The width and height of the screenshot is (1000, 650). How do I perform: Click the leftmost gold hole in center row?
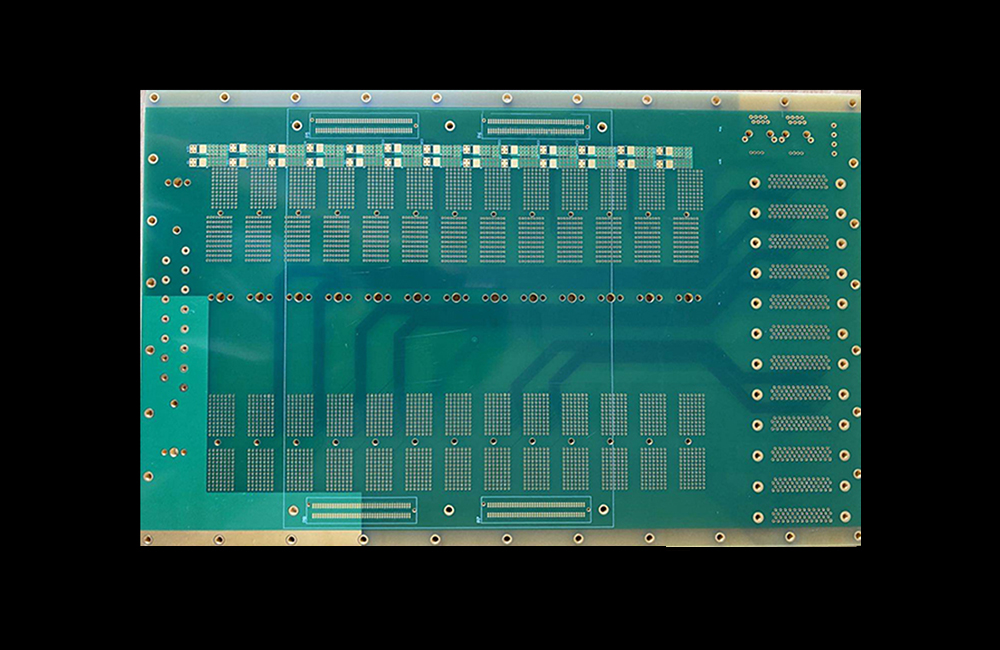212,297
